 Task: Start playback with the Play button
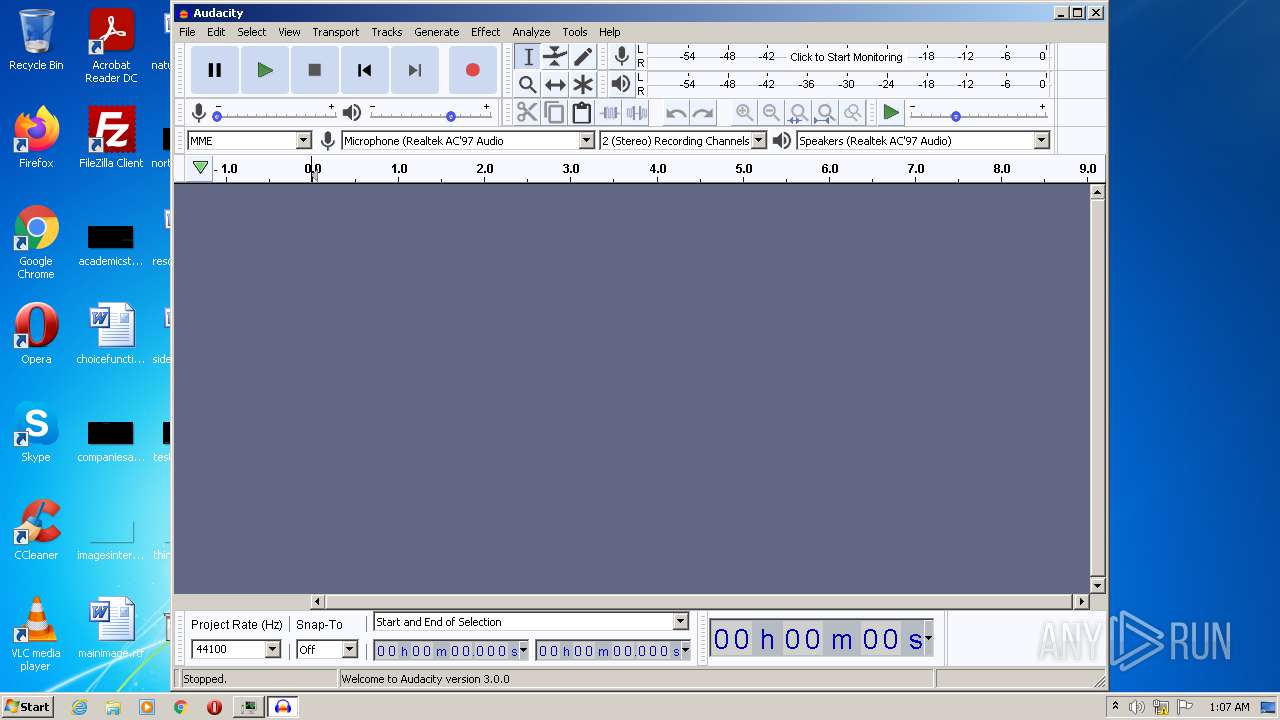(265, 70)
